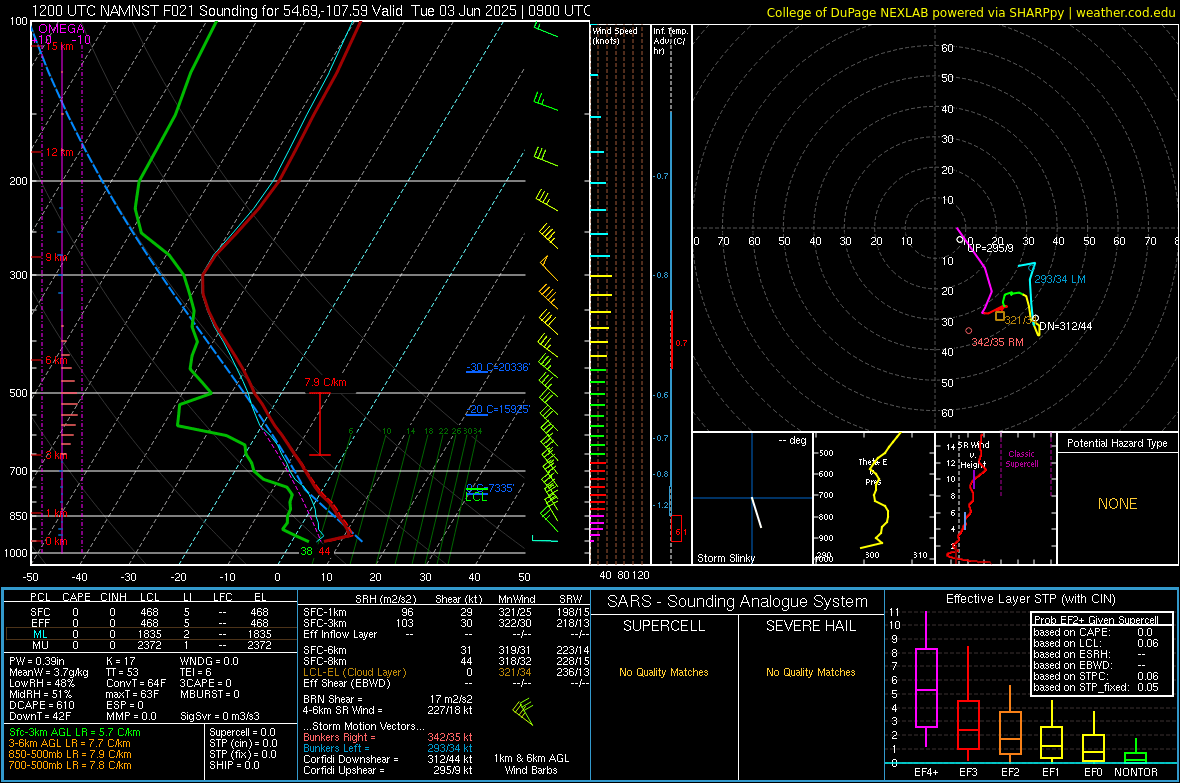Click the 'Sfc-3km AGL LR = 5.7 C/km' line
The width and height of the screenshot is (1180, 783).
coord(75,732)
